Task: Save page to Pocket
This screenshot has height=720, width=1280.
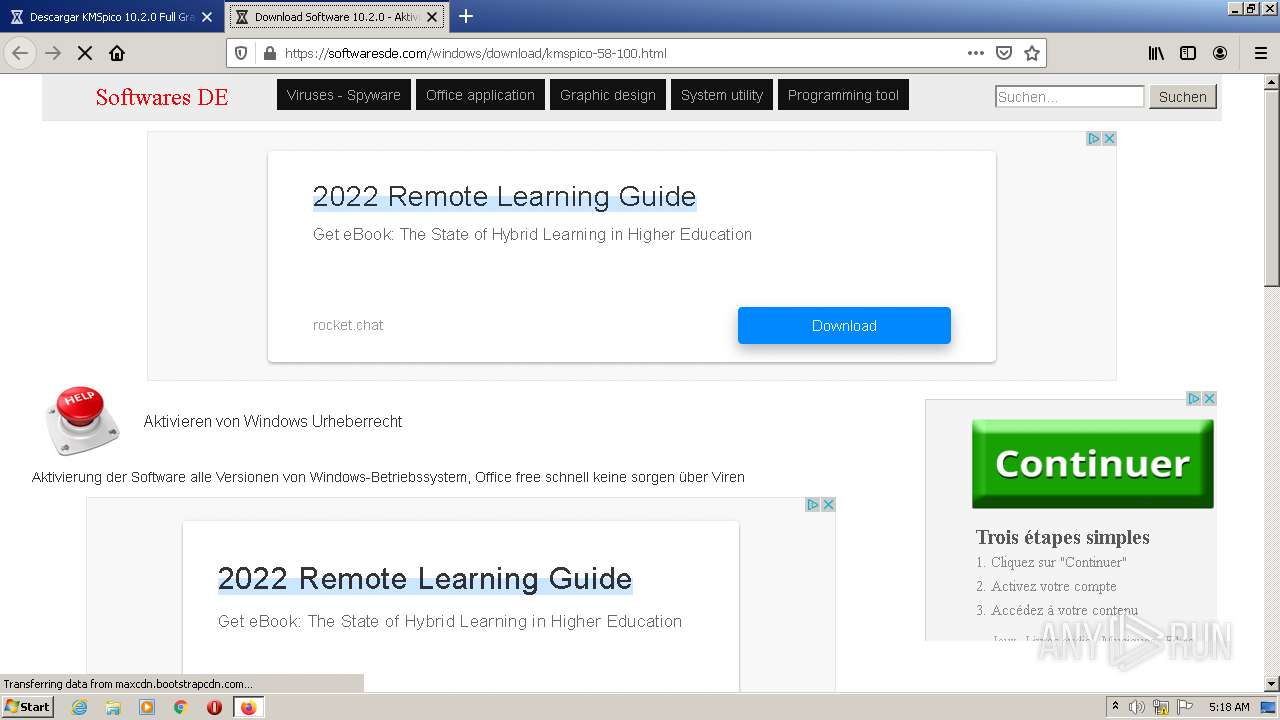Action: (1004, 53)
